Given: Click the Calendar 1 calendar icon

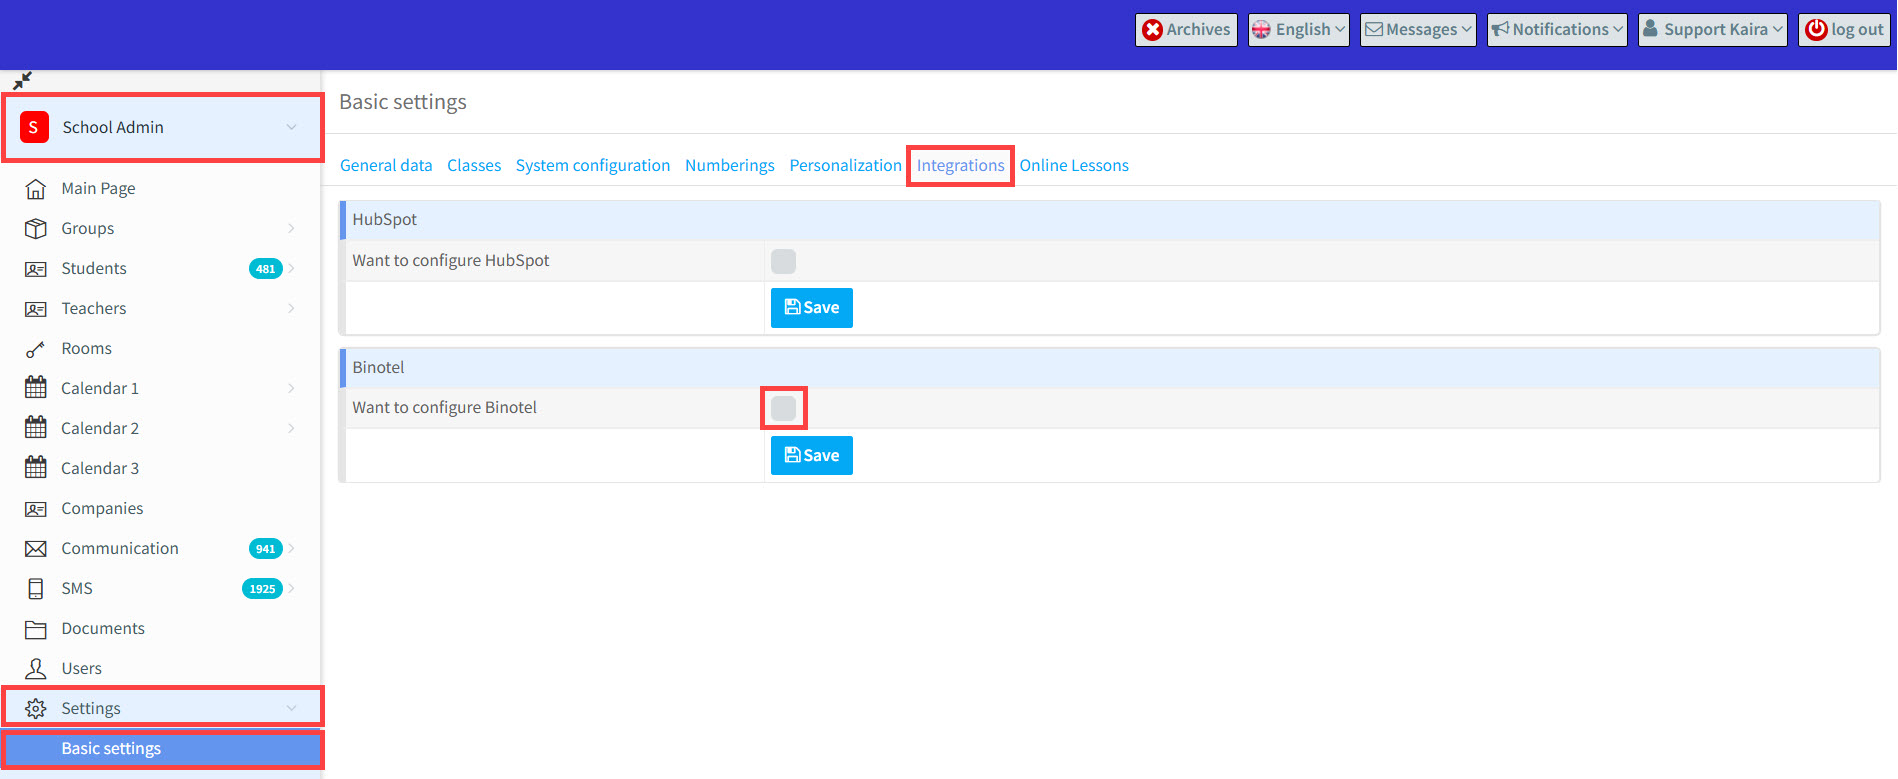Looking at the screenshot, I should tap(36, 387).
